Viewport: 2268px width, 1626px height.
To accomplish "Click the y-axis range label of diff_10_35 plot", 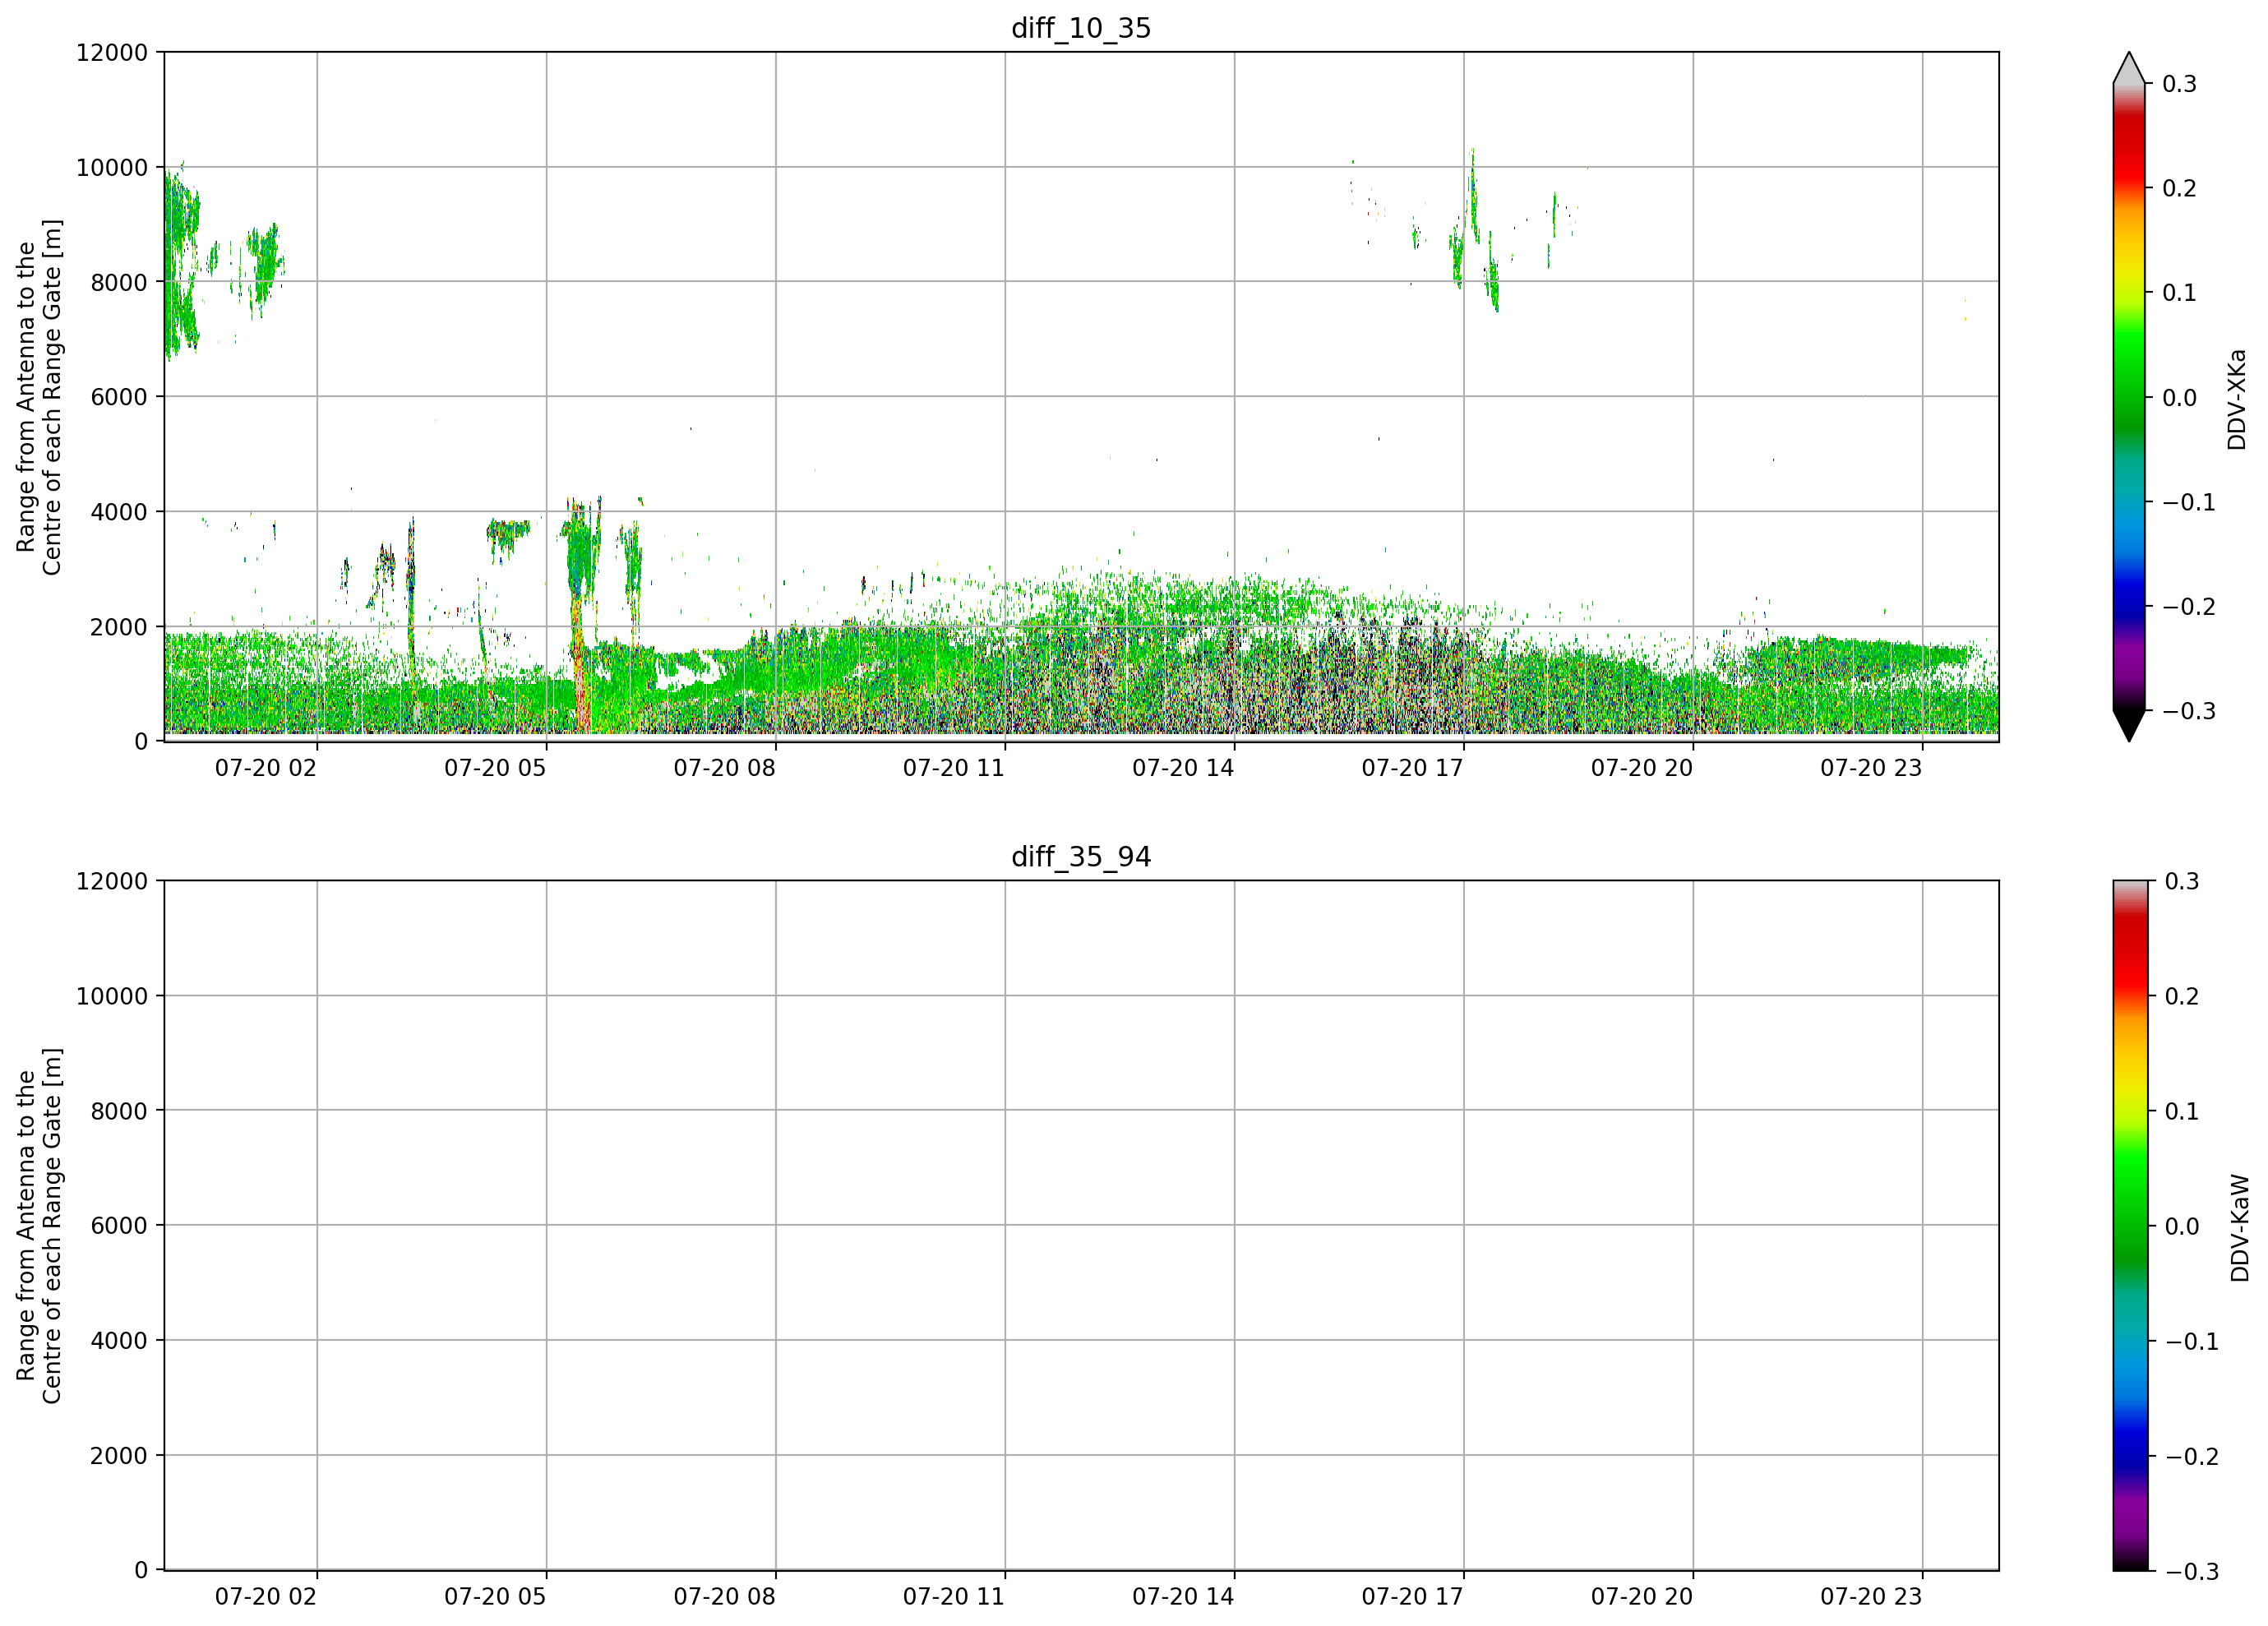I will [39, 397].
